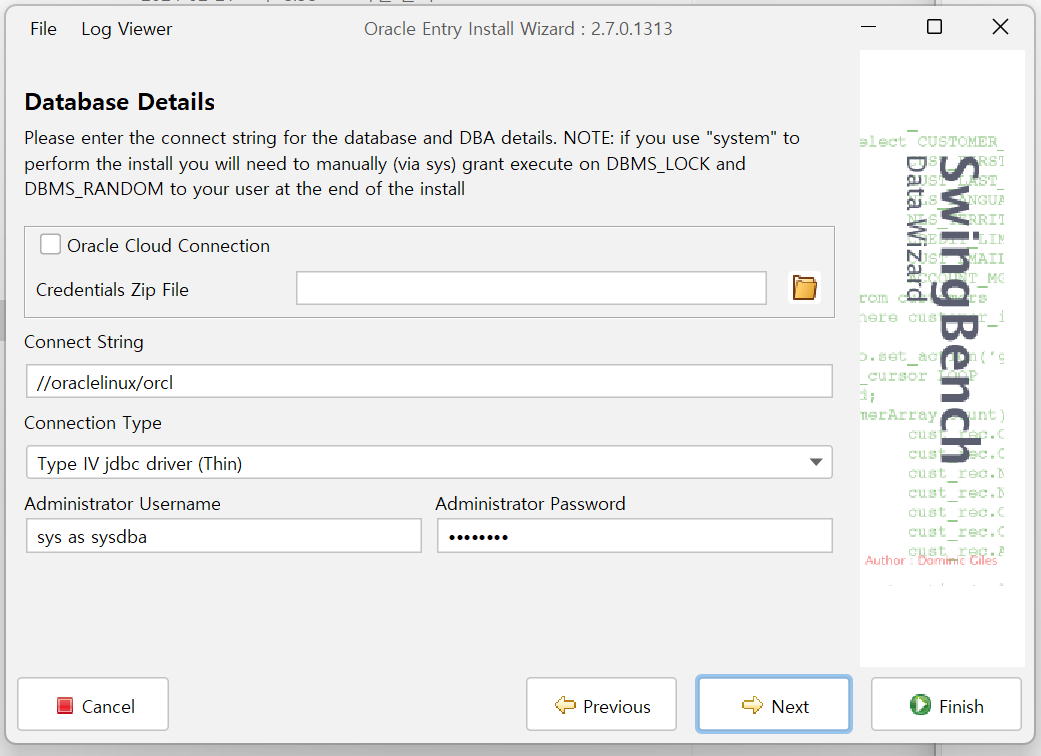
Task: Enable the Oracle Cloud Connection checkbox
Action: [50, 244]
